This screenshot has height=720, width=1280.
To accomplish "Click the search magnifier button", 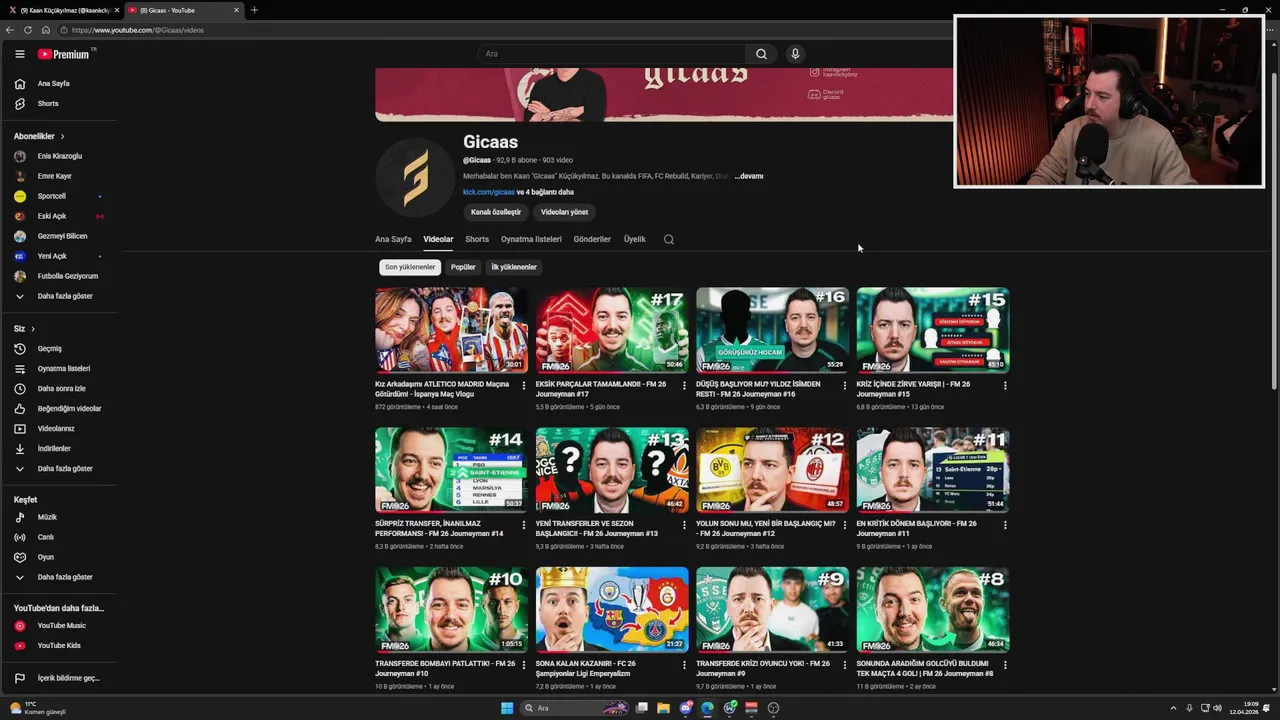I will point(761,54).
